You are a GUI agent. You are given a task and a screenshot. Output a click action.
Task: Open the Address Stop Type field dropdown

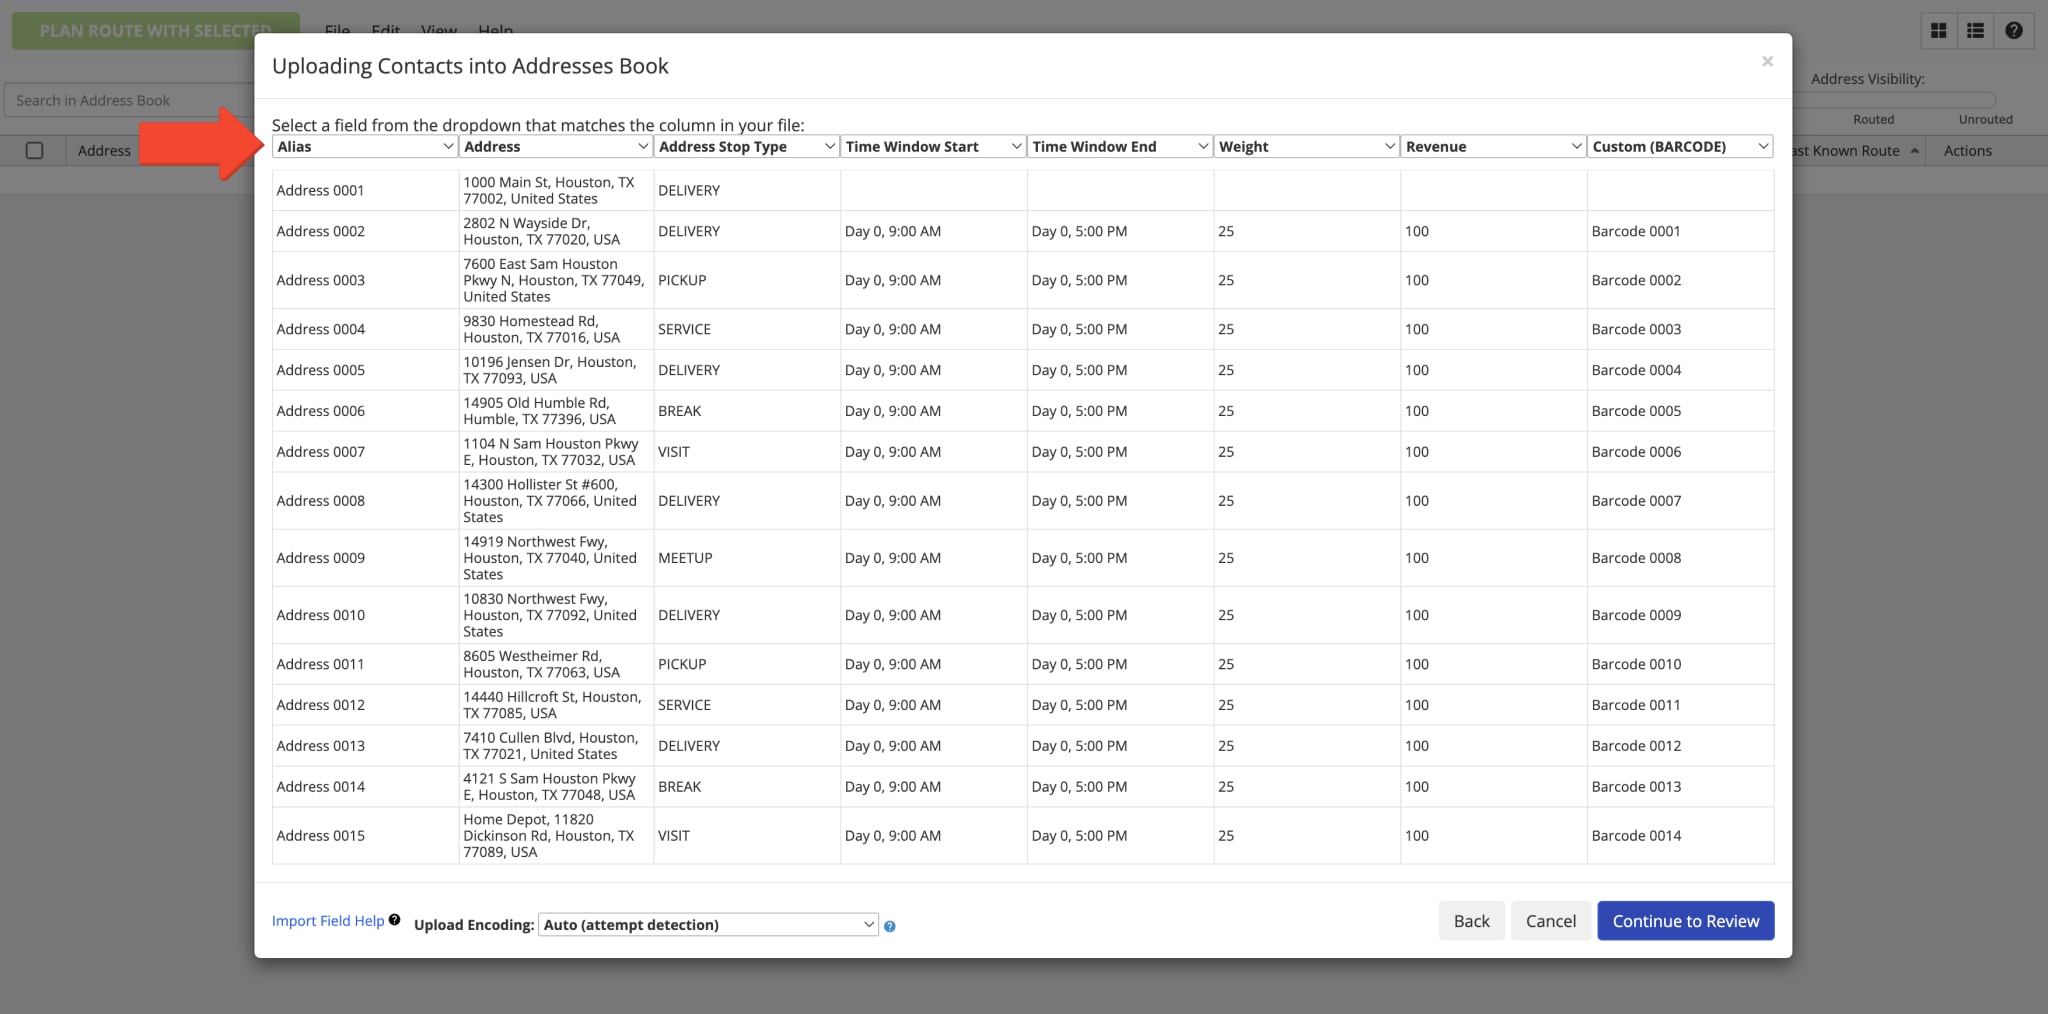tap(746, 146)
